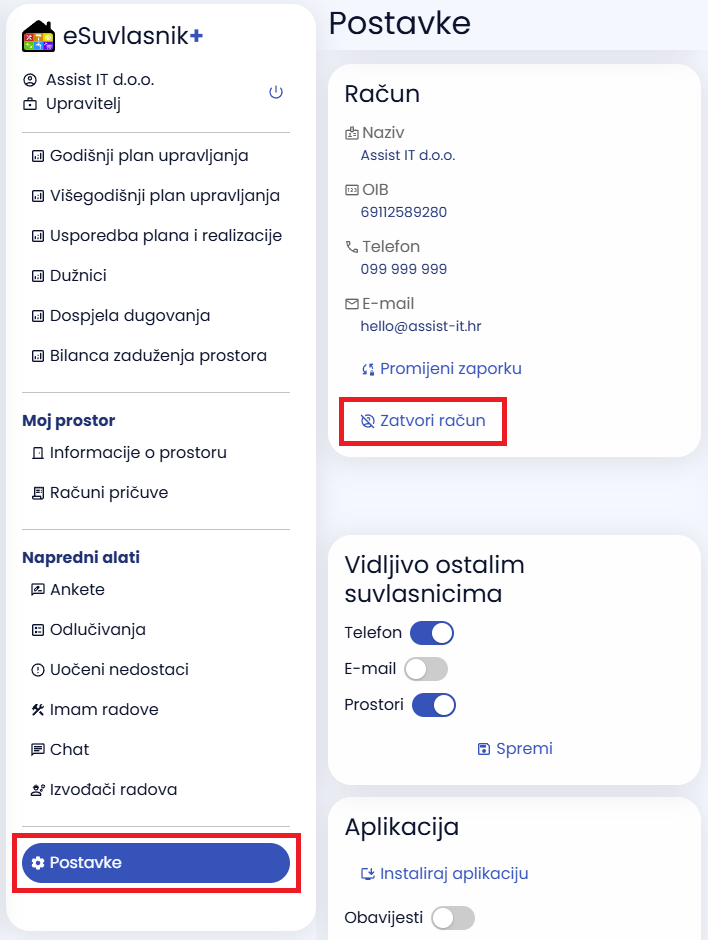
Task: Select Bilanca zaduženja prostora
Action: coord(156,356)
